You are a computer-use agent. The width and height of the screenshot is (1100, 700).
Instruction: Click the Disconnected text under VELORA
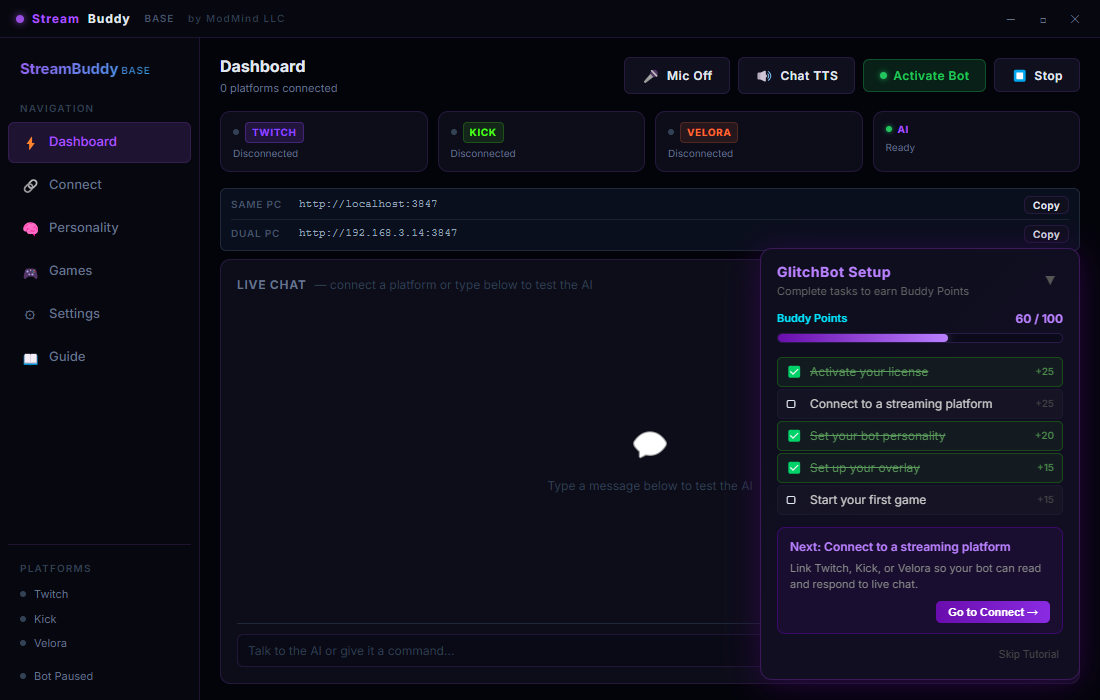(x=700, y=154)
